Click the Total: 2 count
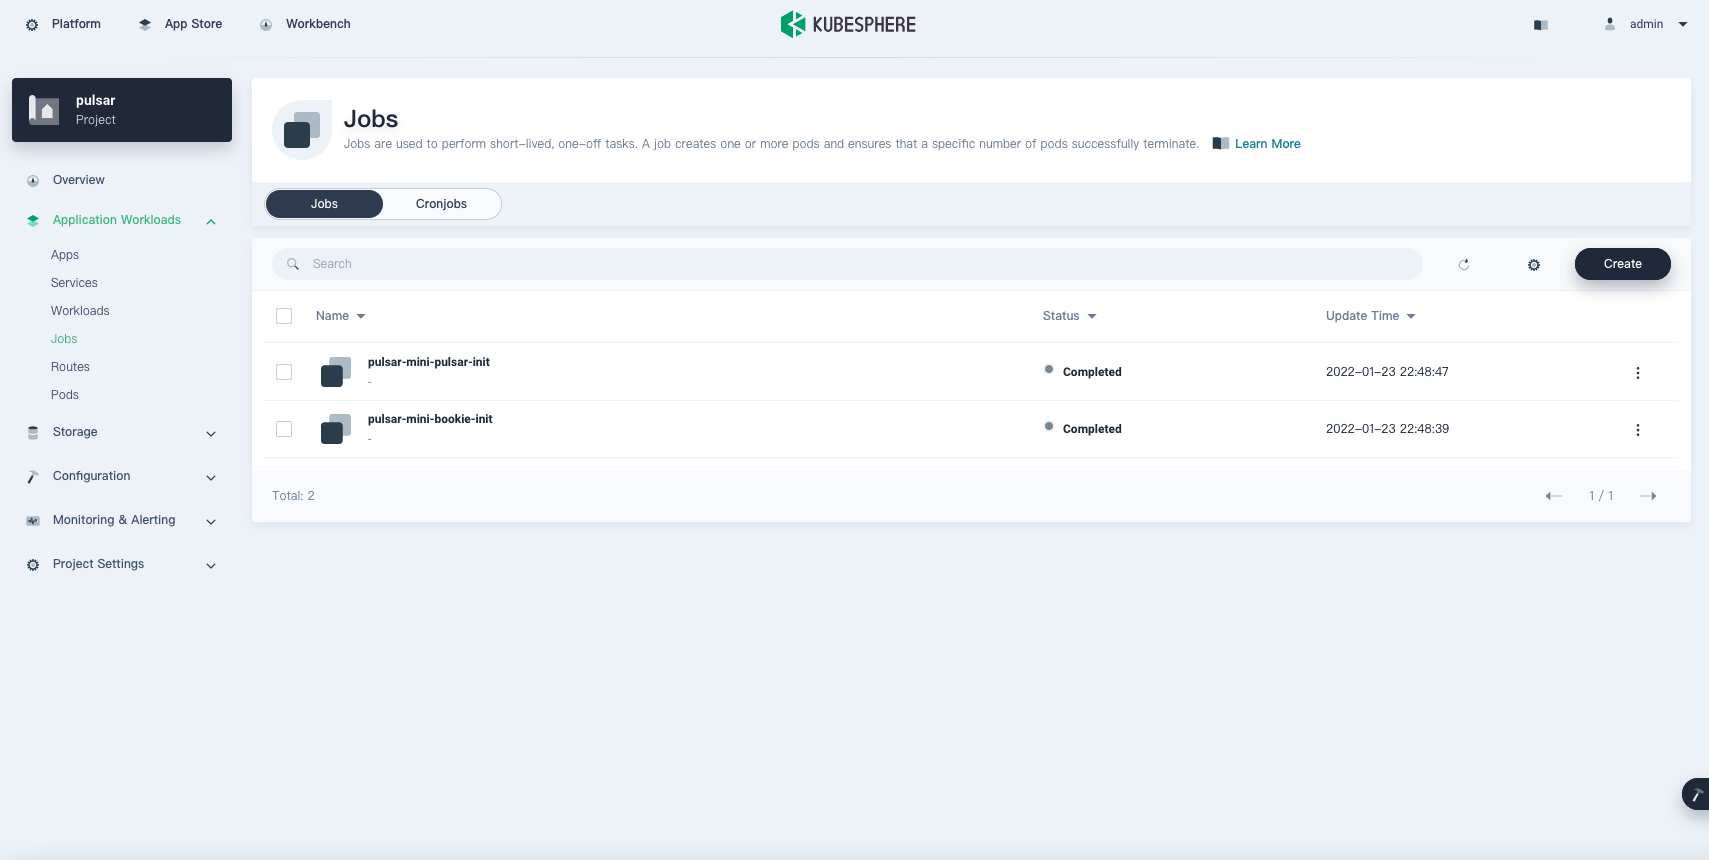1709x860 pixels. tap(293, 496)
